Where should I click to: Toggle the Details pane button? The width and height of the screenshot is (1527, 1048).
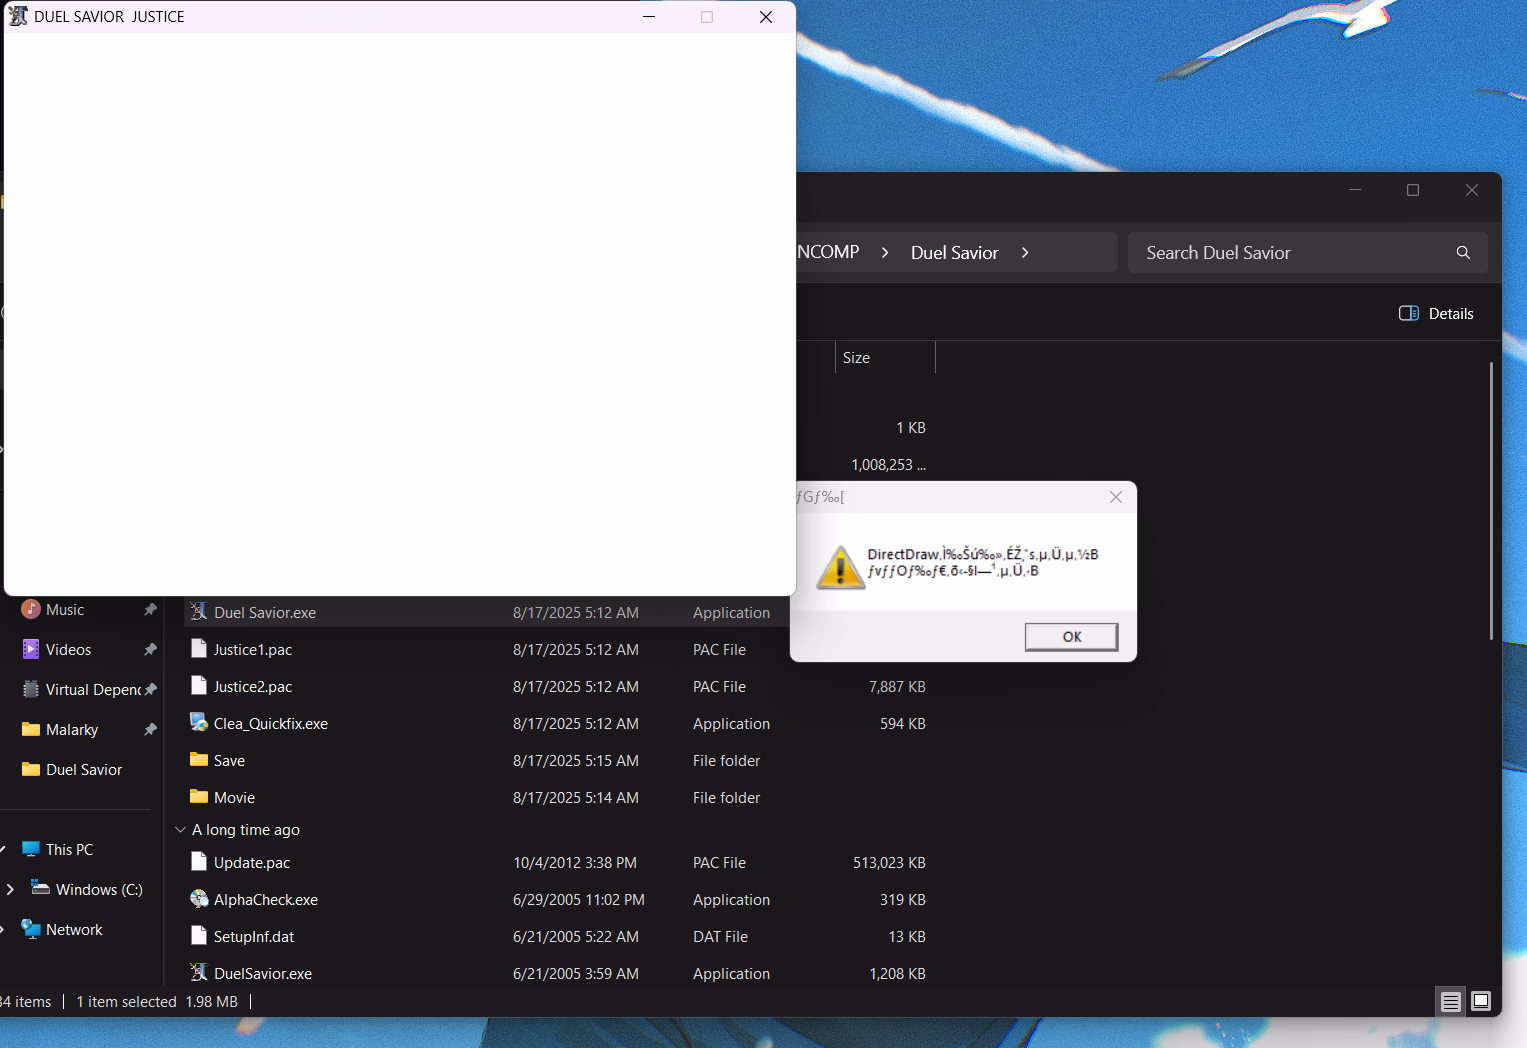coord(1436,313)
